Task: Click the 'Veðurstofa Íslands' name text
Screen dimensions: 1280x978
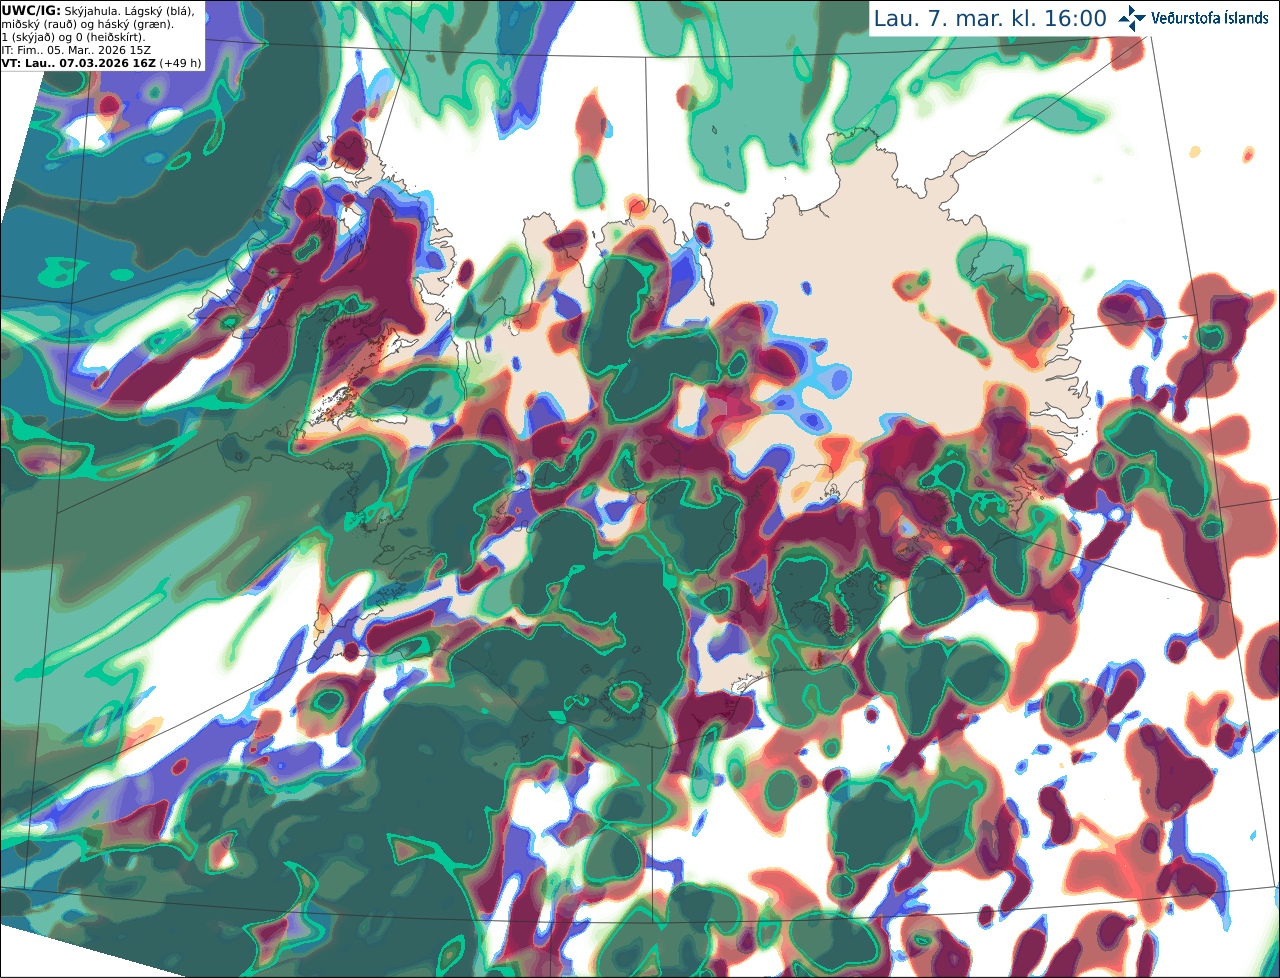Action: point(1209,18)
